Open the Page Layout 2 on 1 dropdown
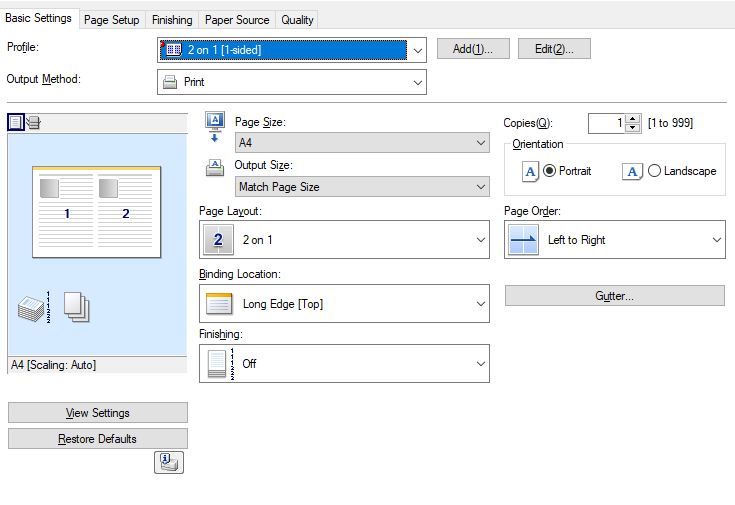 click(x=345, y=240)
